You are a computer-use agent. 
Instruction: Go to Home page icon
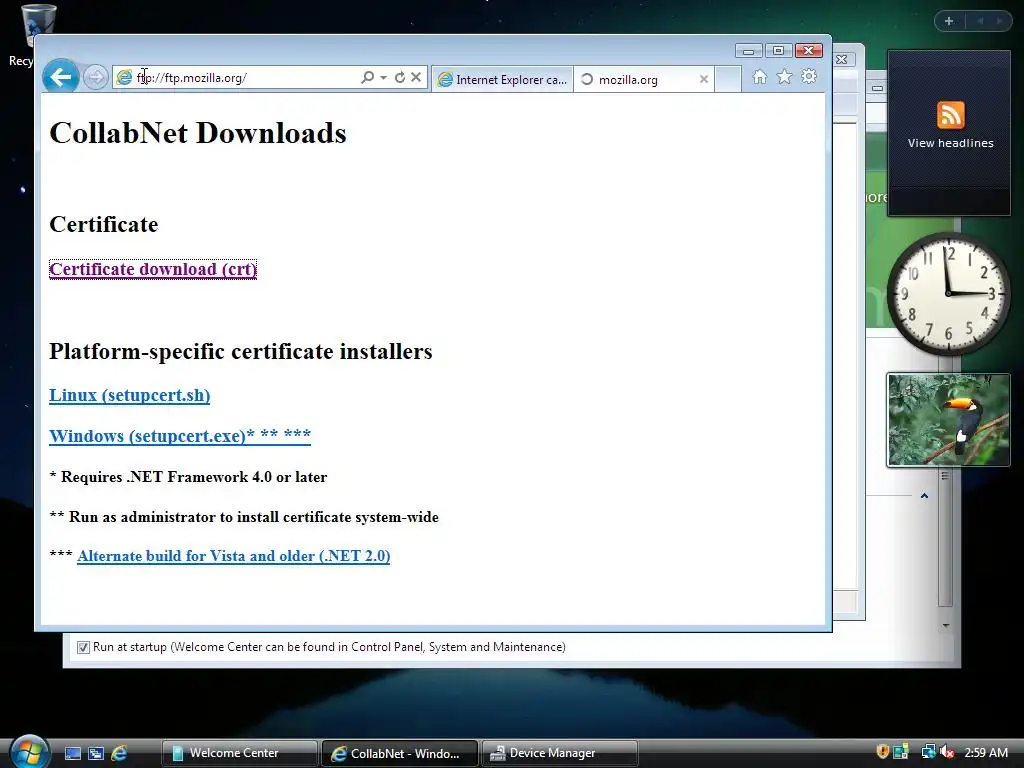(x=760, y=77)
